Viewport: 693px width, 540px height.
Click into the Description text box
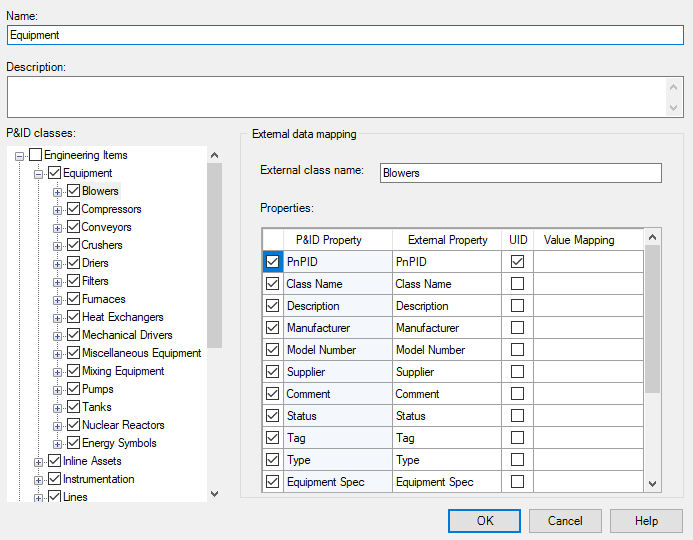tap(336, 97)
